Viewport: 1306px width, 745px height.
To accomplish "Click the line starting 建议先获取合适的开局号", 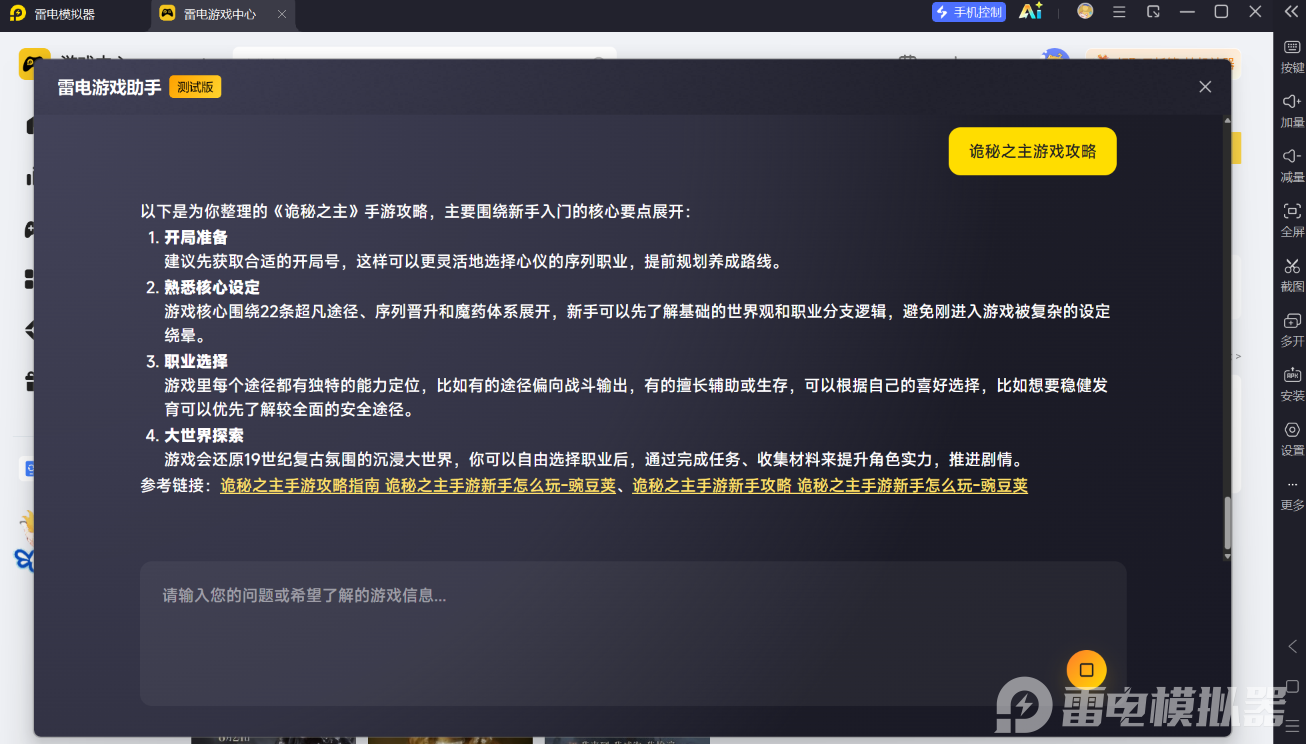I will [473, 262].
